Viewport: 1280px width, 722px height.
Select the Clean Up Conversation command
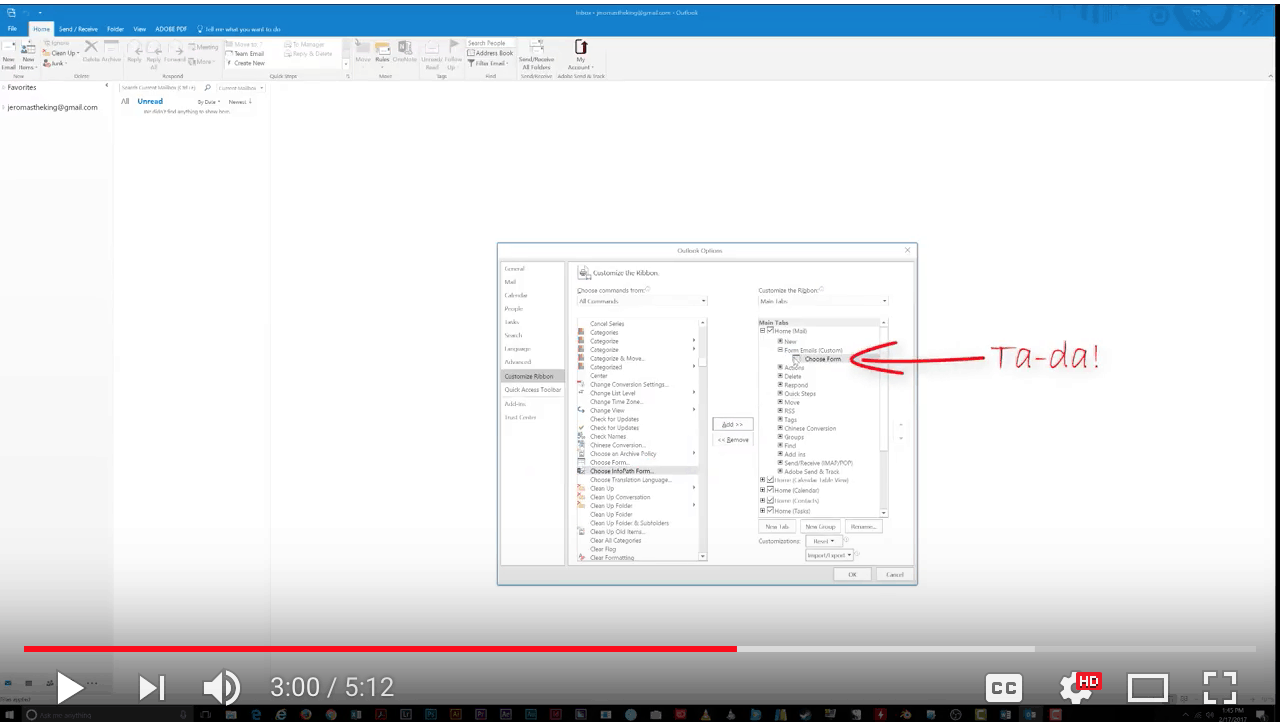620,497
